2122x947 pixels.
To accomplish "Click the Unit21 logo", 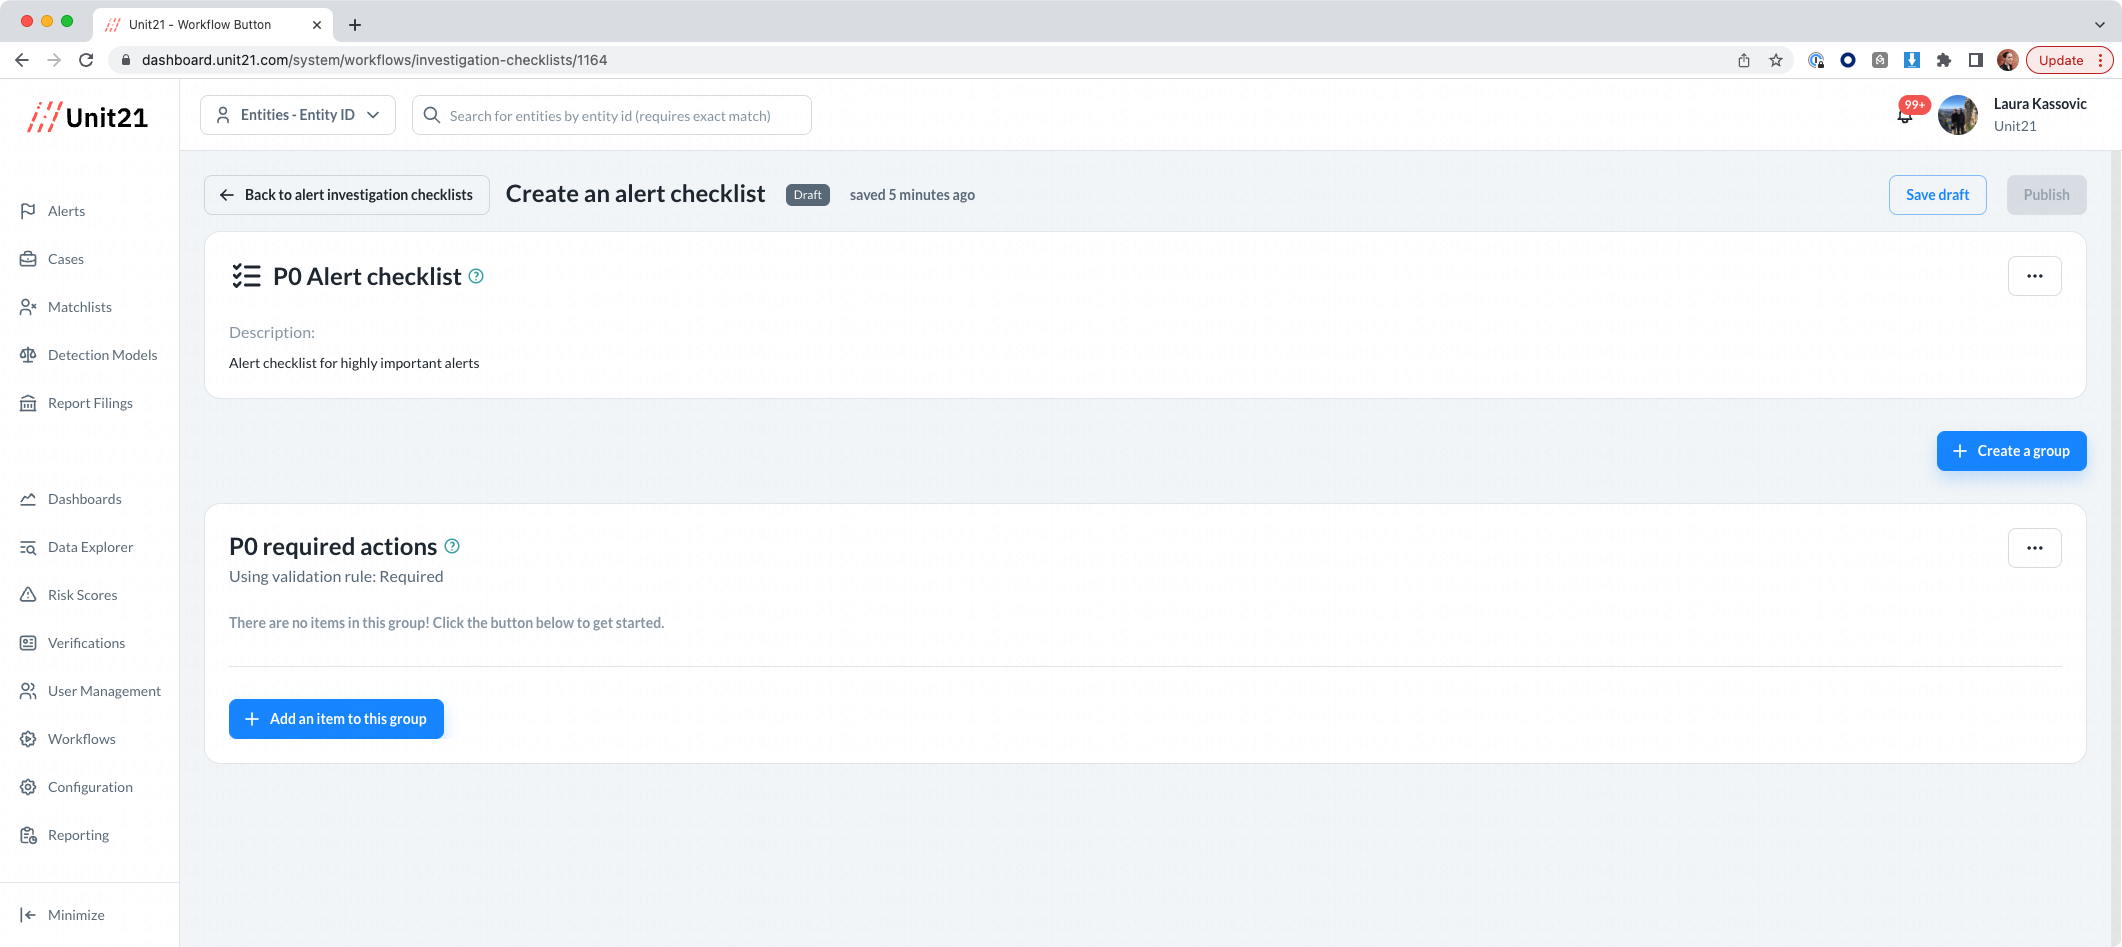I will coord(88,116).
